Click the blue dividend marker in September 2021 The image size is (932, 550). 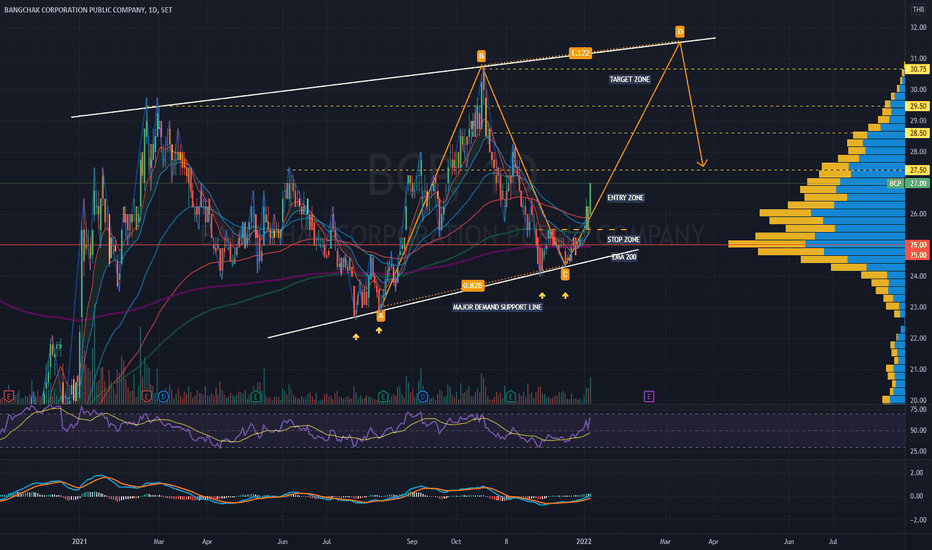click(423, 396)
